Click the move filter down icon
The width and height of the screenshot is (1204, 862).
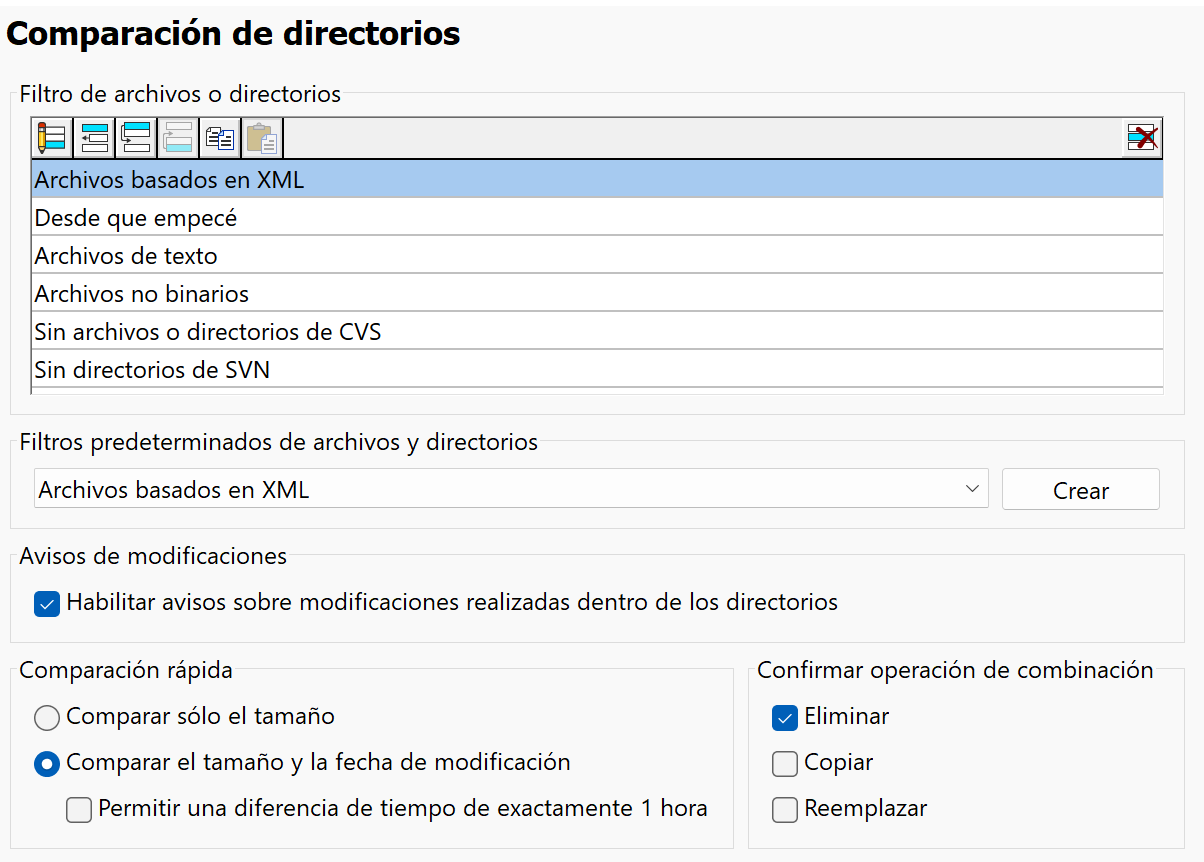tap(135, 137)
